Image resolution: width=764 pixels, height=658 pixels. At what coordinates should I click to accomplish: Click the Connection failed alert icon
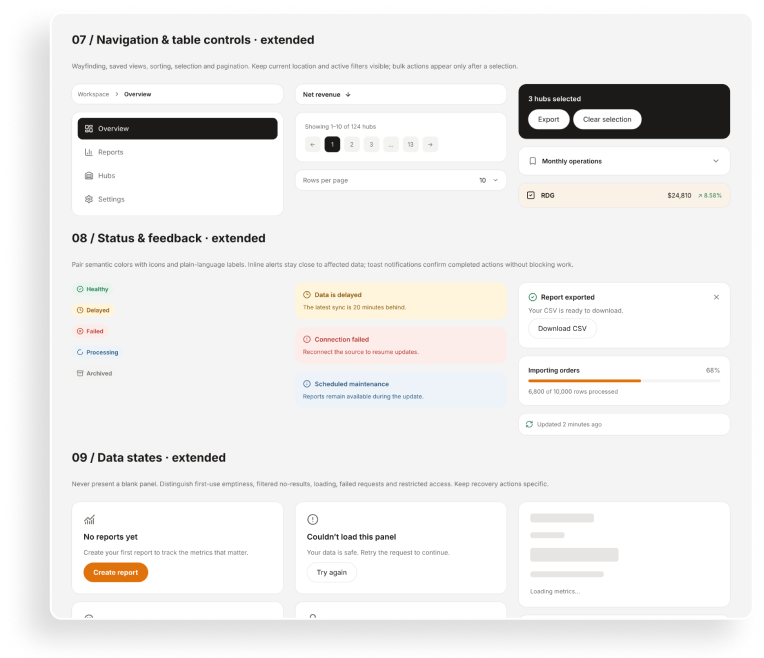pyautogui.click(x=307, y=339)
